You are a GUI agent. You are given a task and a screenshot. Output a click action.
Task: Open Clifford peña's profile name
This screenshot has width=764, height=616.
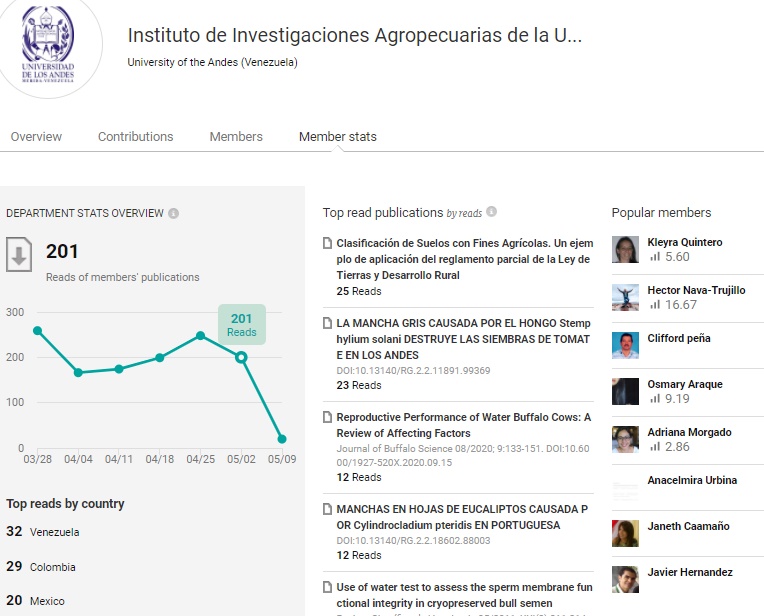[x=679, y=338]
